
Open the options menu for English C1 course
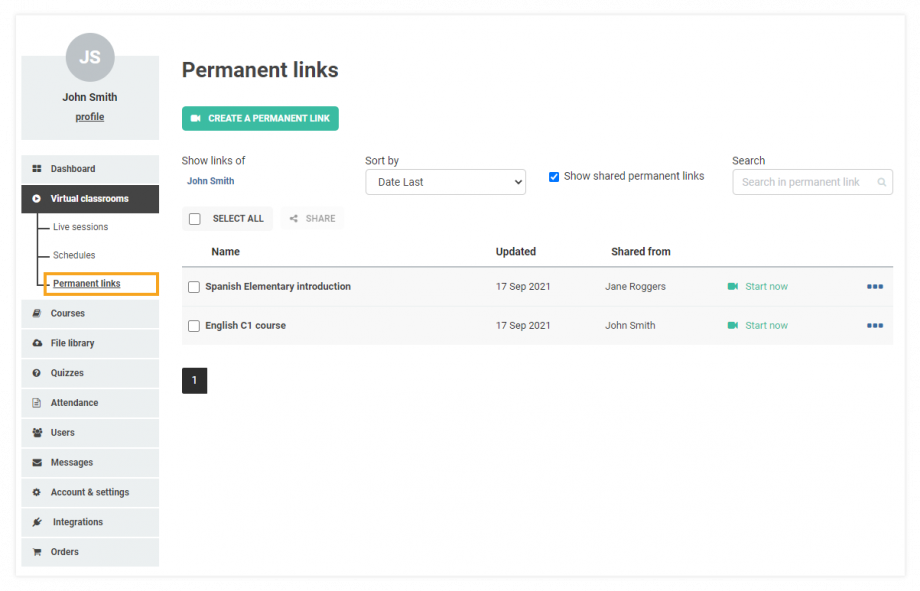[875, 325]
